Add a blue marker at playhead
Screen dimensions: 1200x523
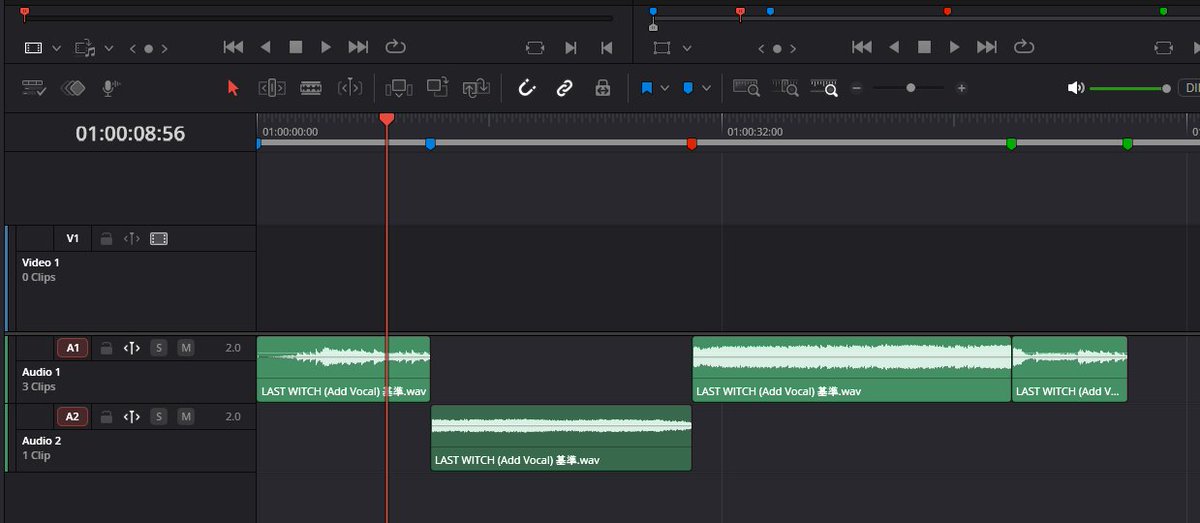pyautogui.click(x=688, y=88)
